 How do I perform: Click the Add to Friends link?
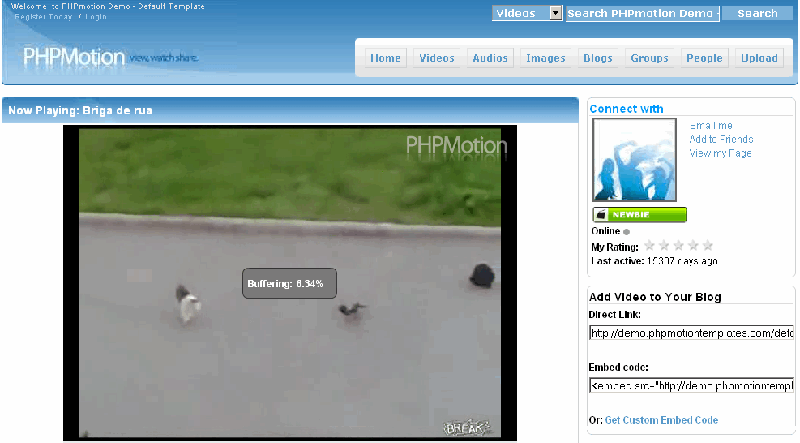(721, 139)
